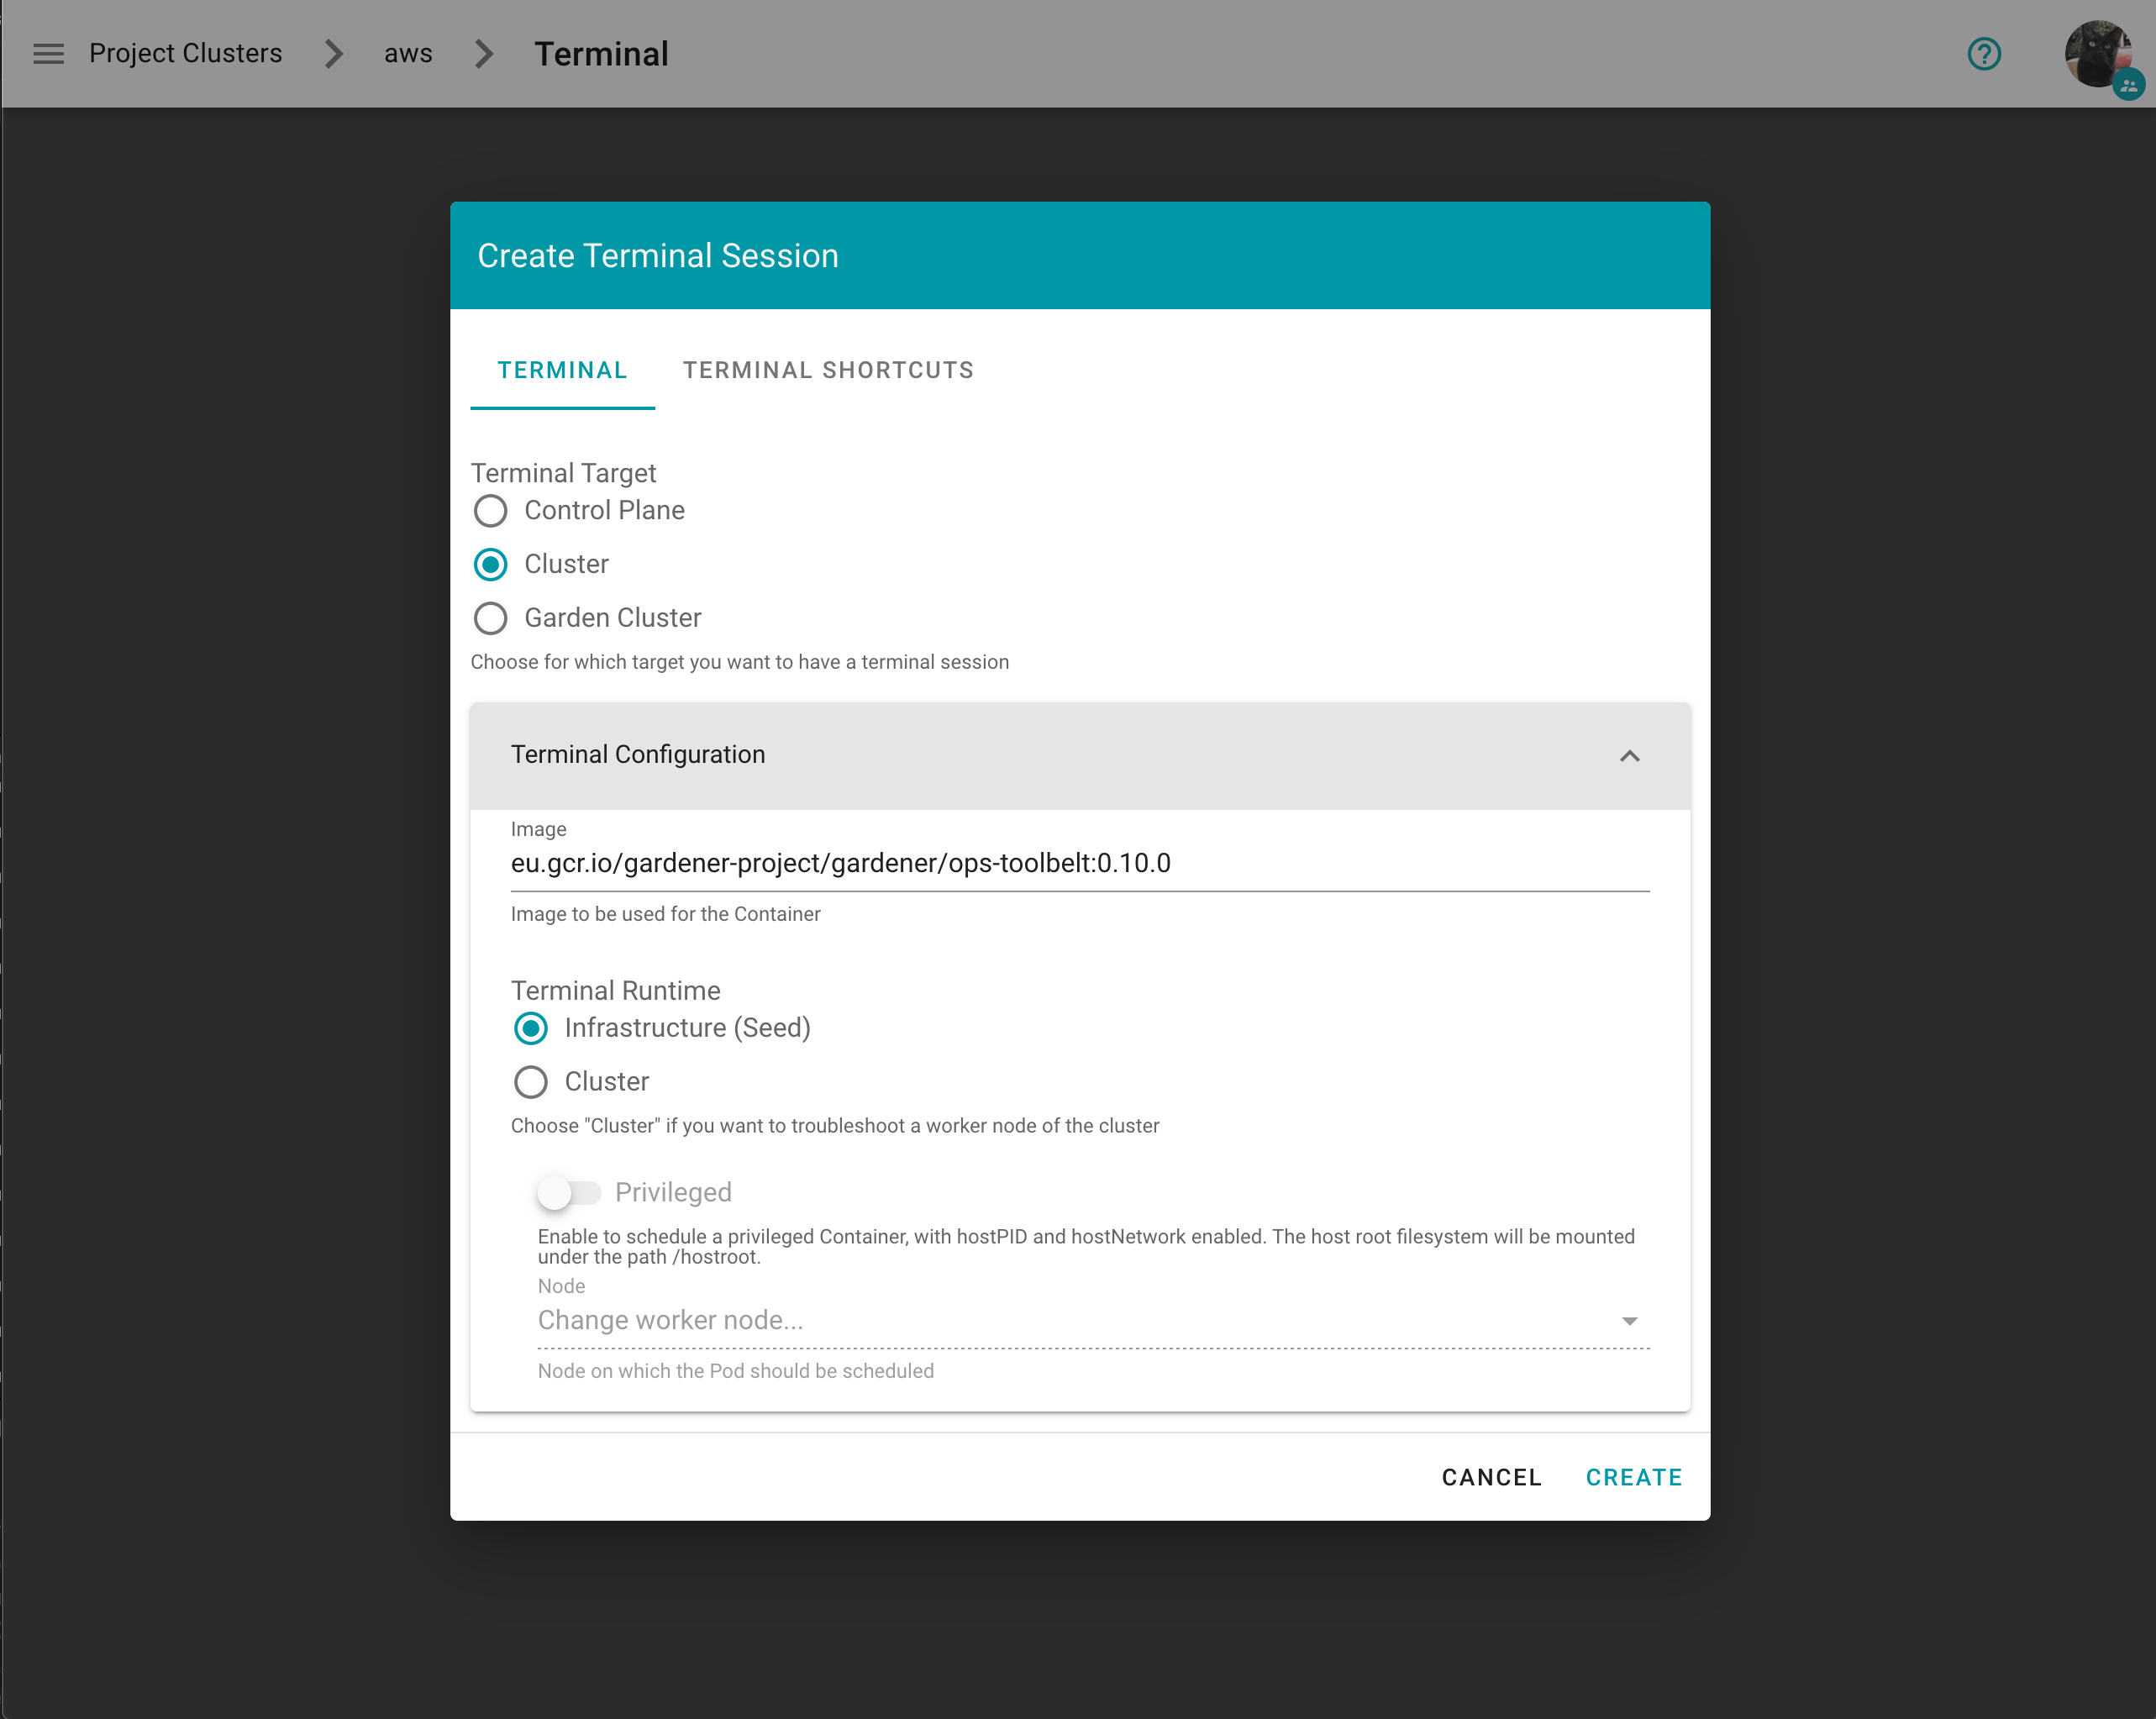Click the help question mark icon
Screen dimensions: 2156x1719
pos(1983,54)
